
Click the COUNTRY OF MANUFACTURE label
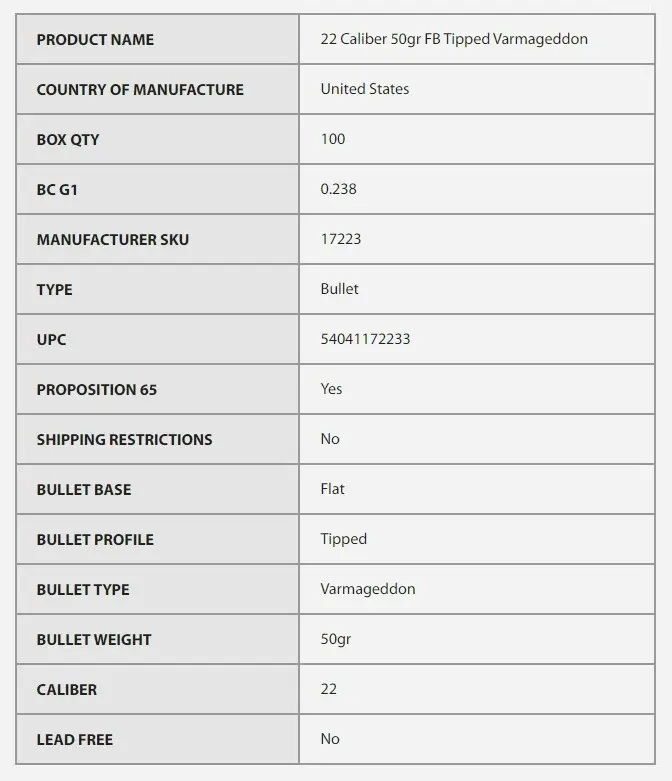click(140, 90)
